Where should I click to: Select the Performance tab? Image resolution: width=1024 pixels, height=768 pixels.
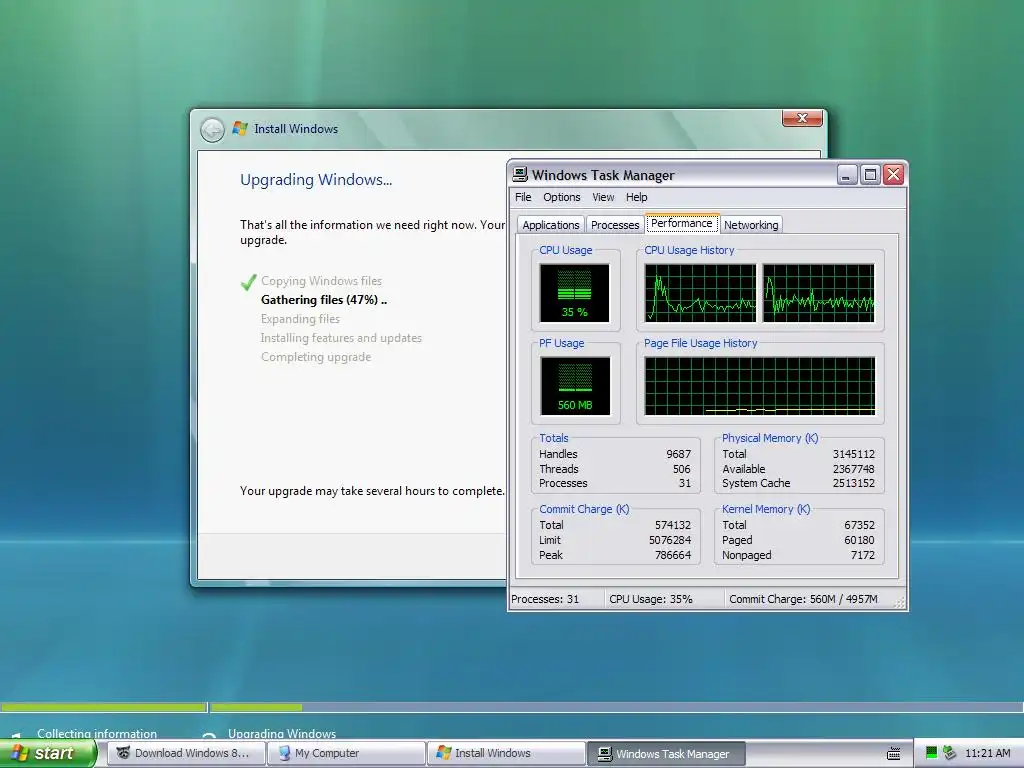(x=682, y=223)
